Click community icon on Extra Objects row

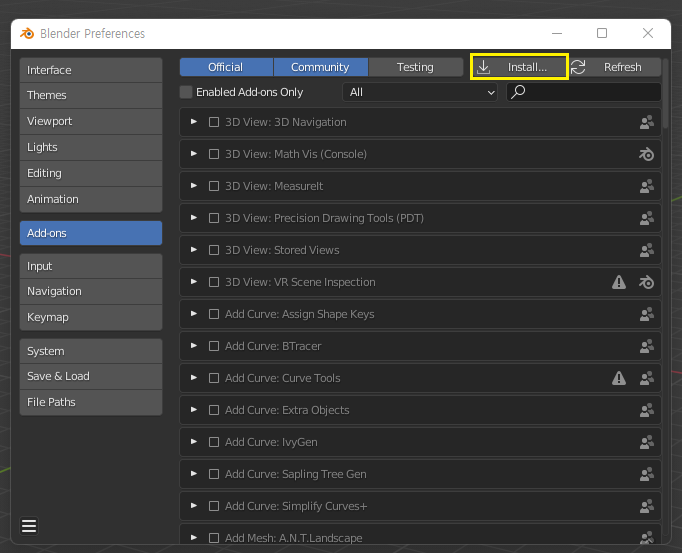click(x=646, y=410)
